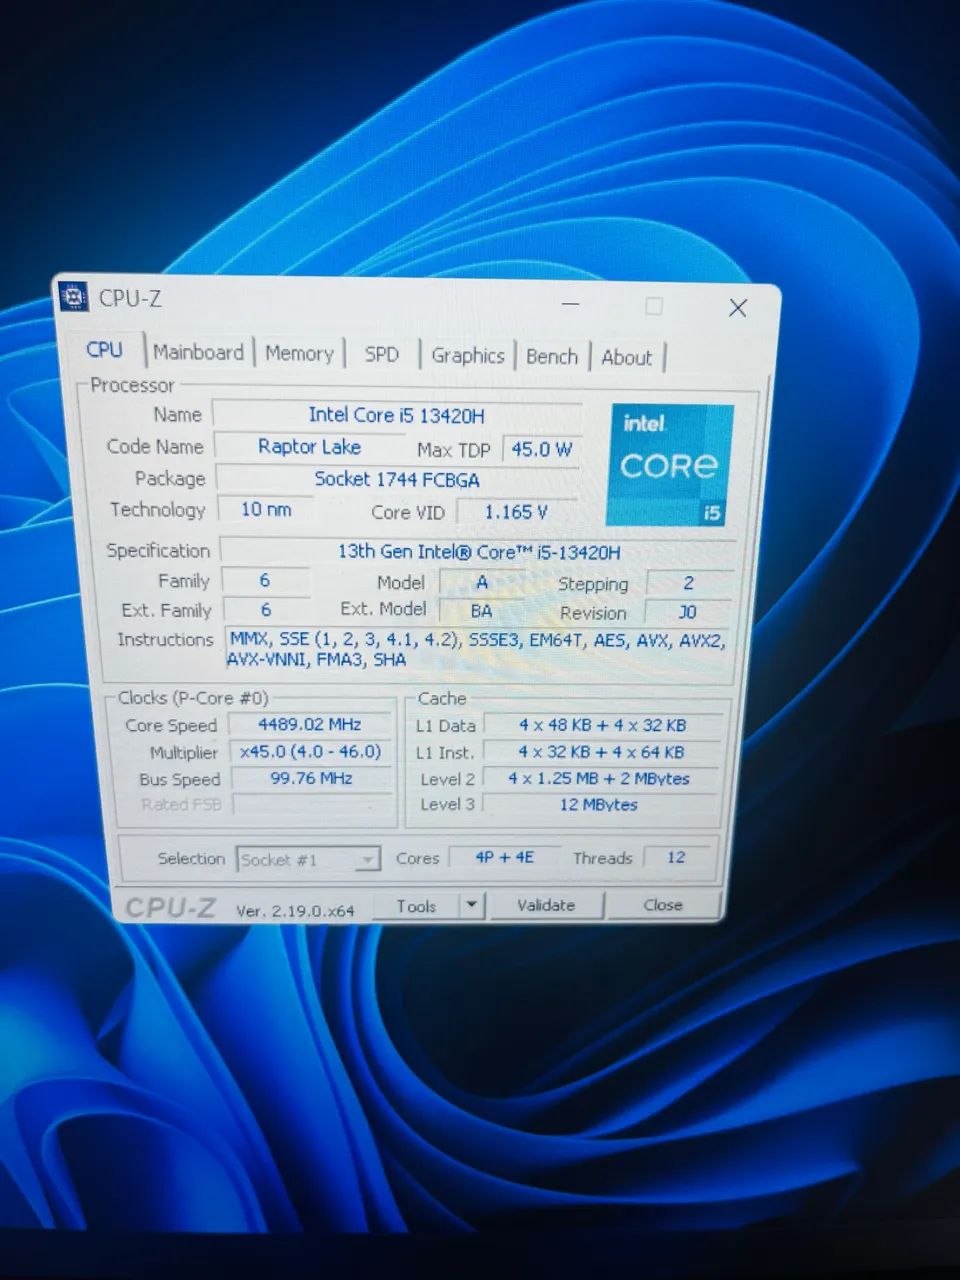Switch to the Mainboard tab
The image size is (960, 1280).
point(198,352)
